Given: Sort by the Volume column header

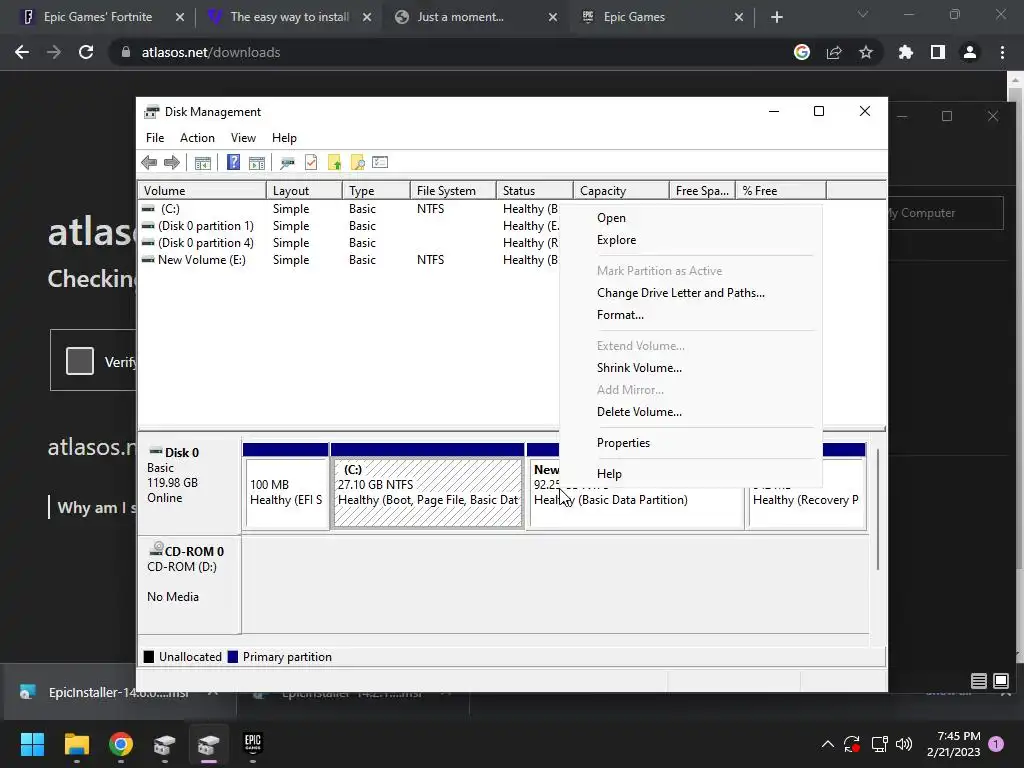Looking at the screenshot, I should tap(202, 191).
